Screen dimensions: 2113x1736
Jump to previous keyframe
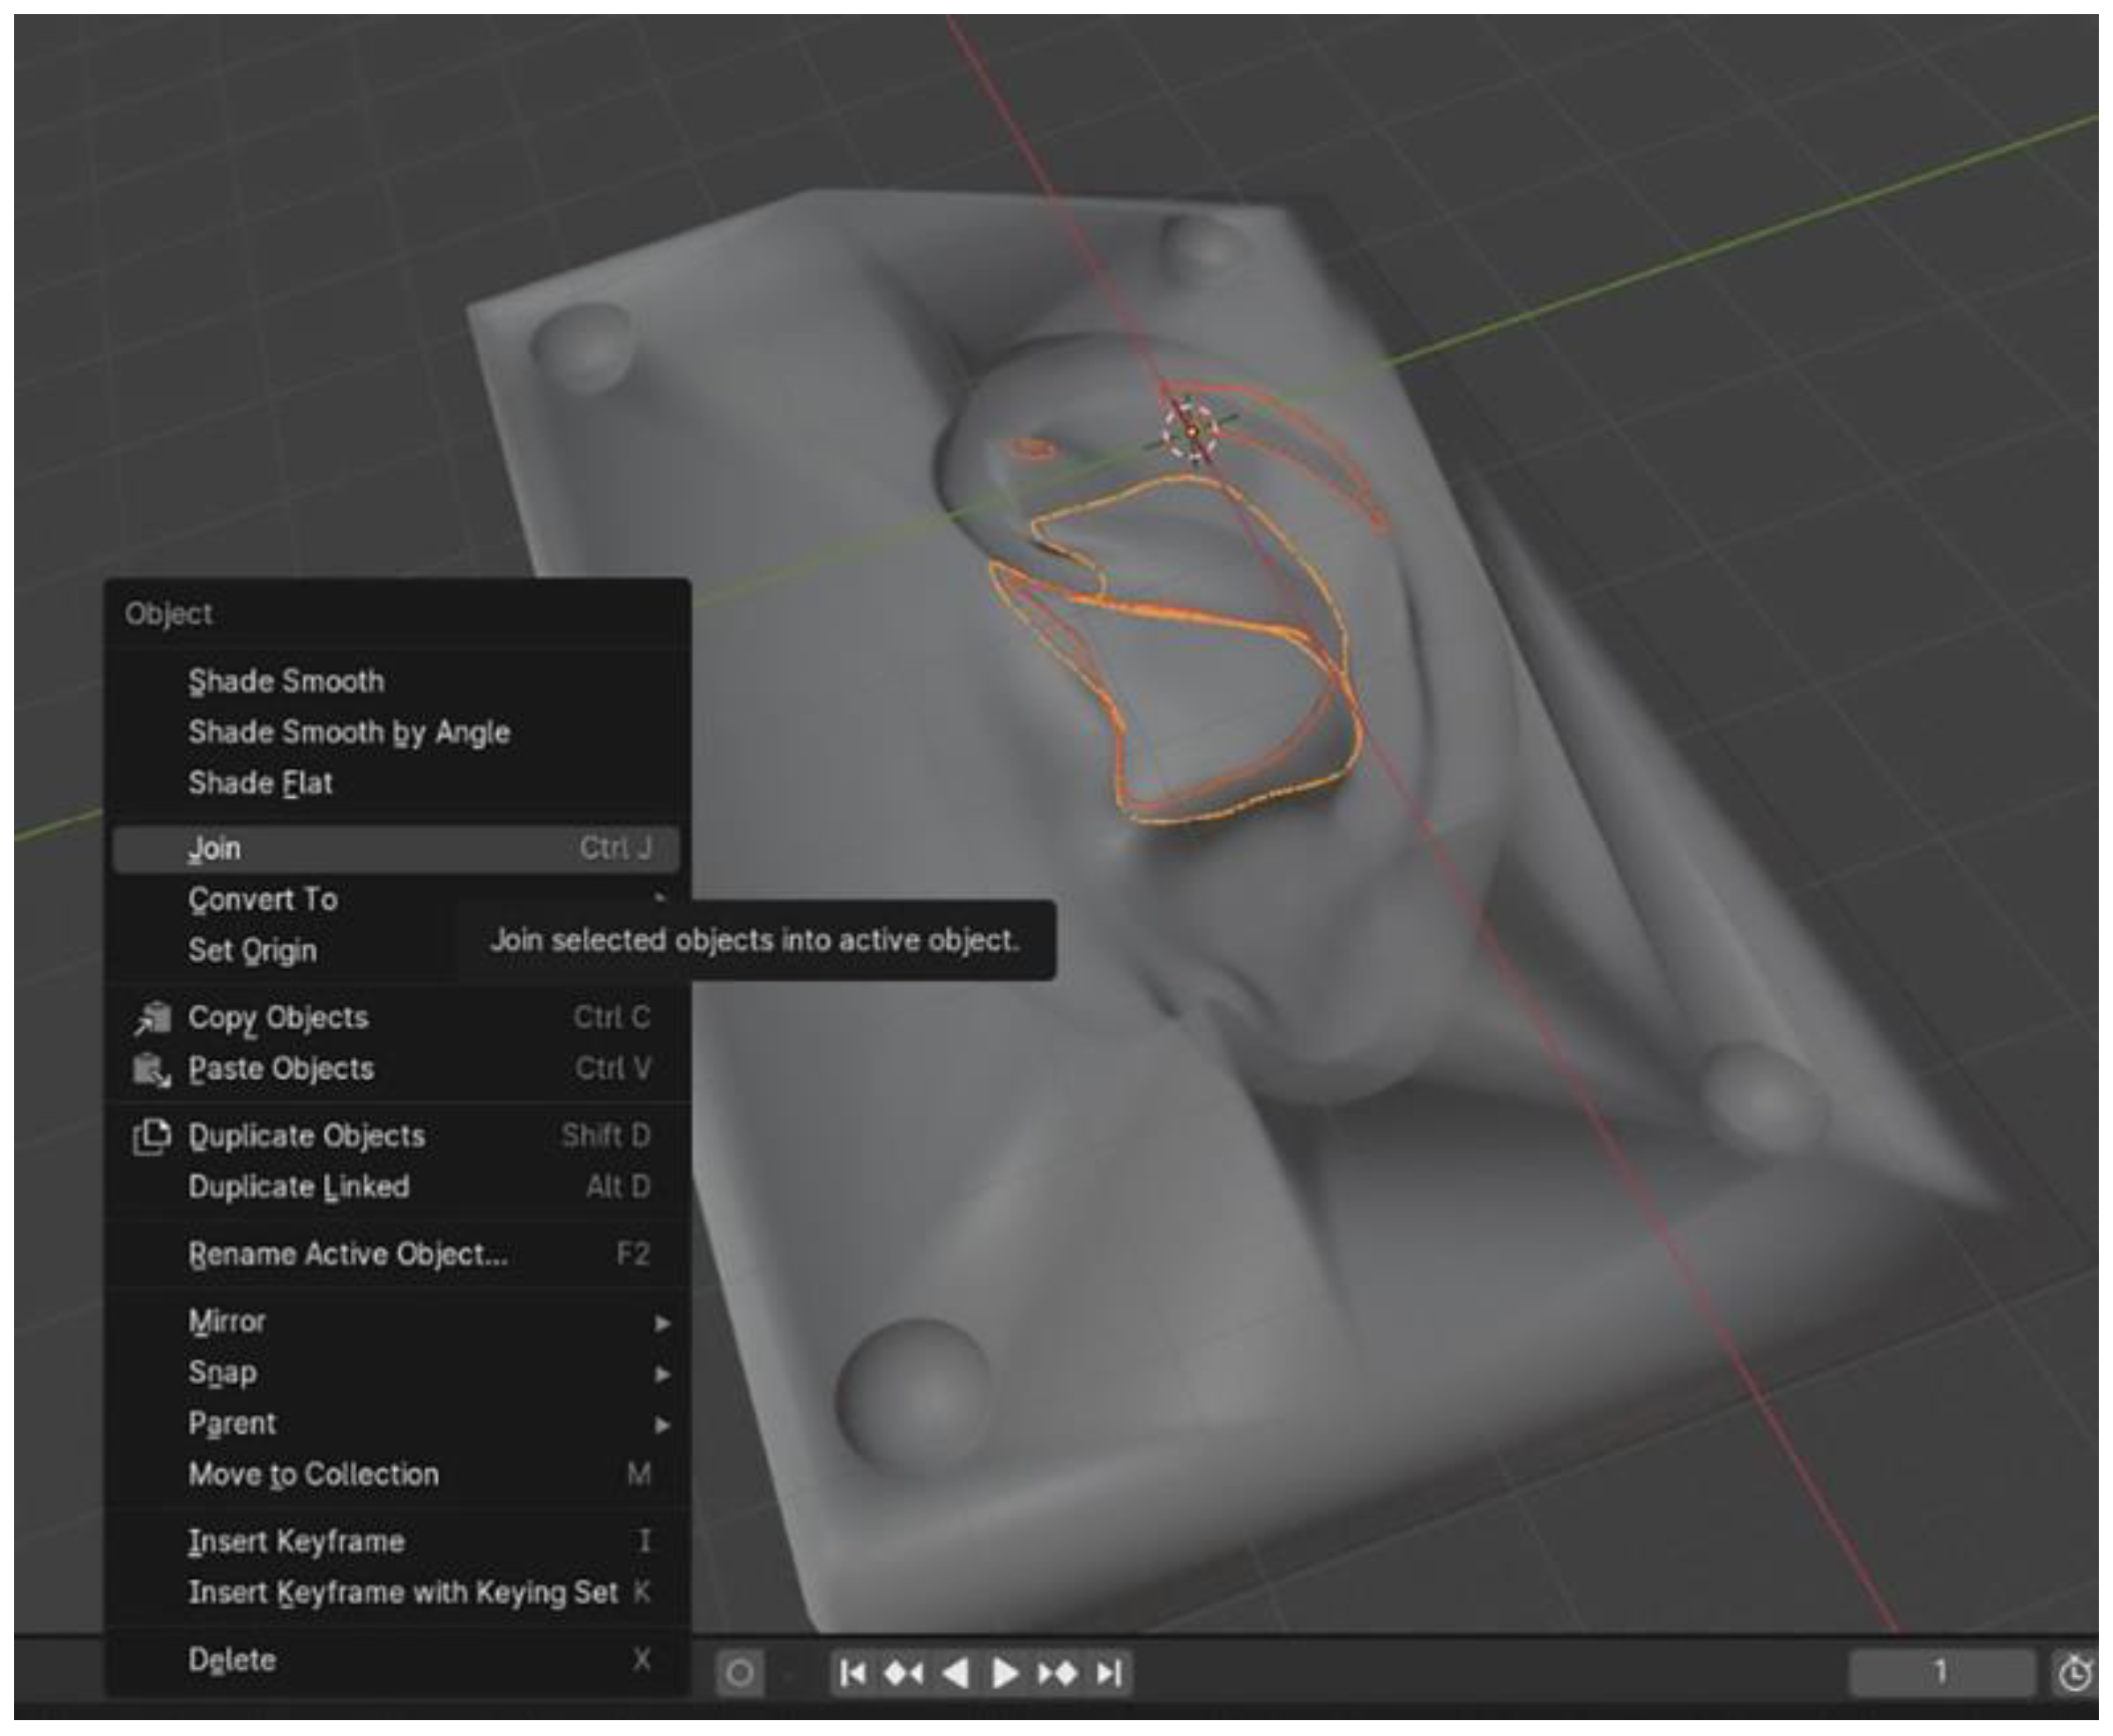(904, 1673)
